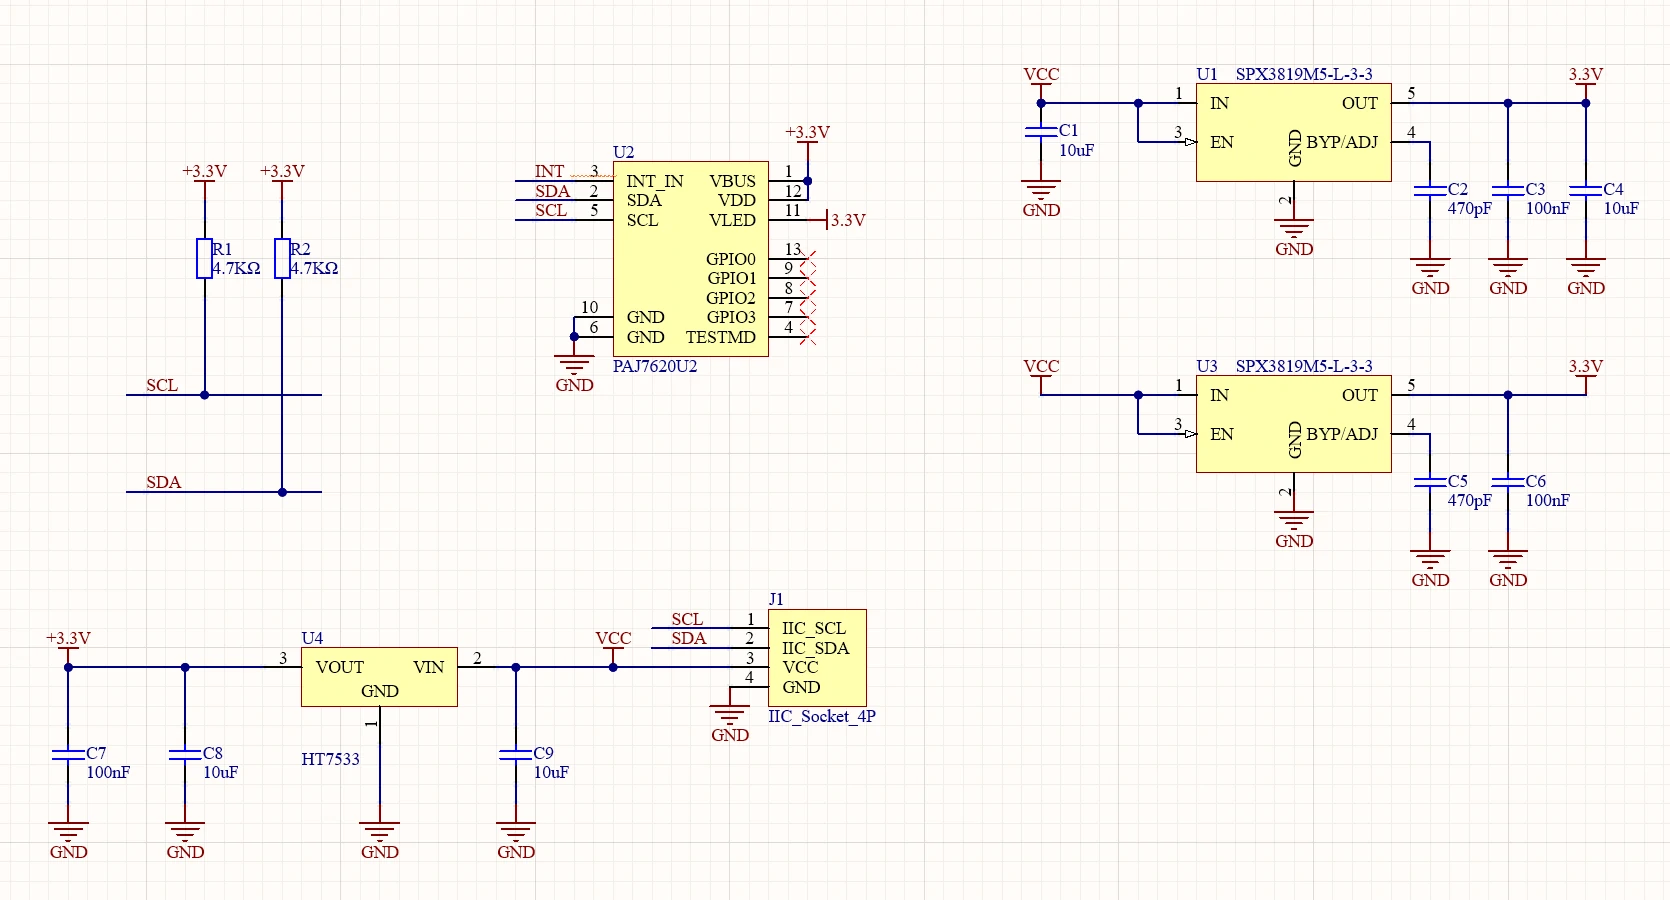Select capacitor C9 10uF symbol
The width and height of the screenshot is (1670, 900).
516,755
